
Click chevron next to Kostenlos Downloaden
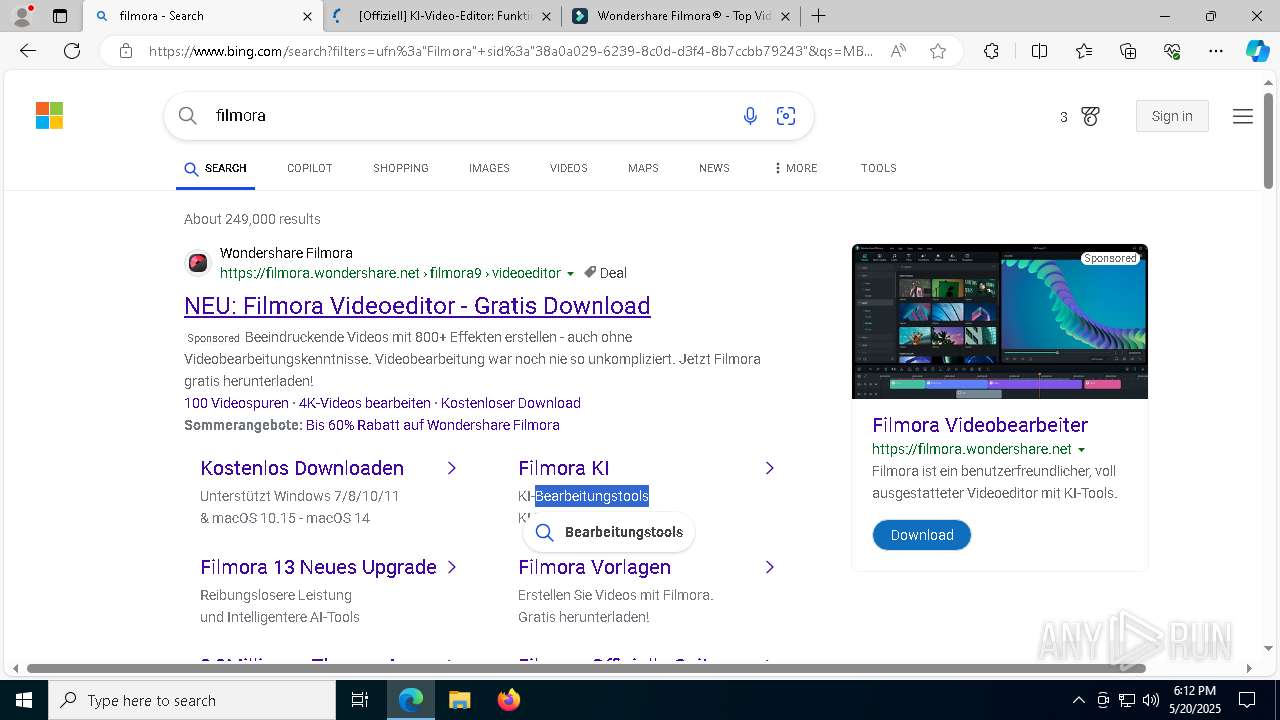(452, 468)
